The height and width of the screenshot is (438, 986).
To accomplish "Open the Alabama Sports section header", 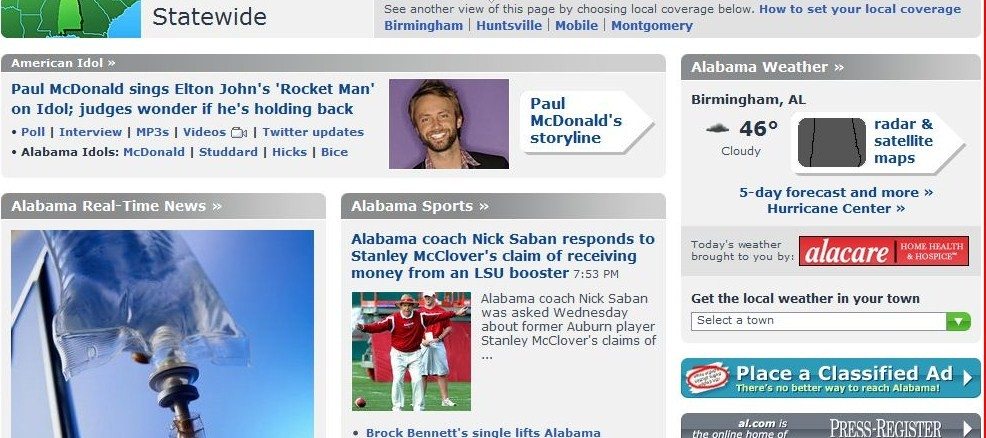I will pyautogui.click(x=419, y=206).
